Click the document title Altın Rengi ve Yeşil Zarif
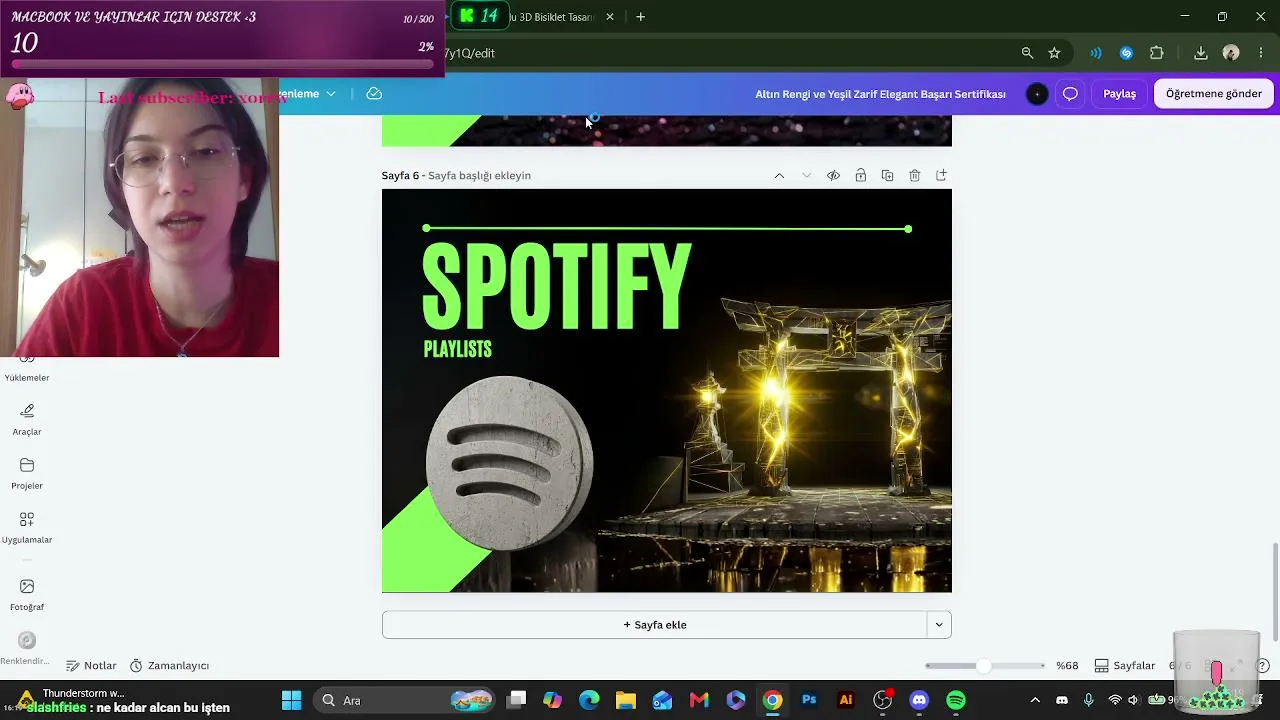The image size is (1280, 720). point(880,94)
